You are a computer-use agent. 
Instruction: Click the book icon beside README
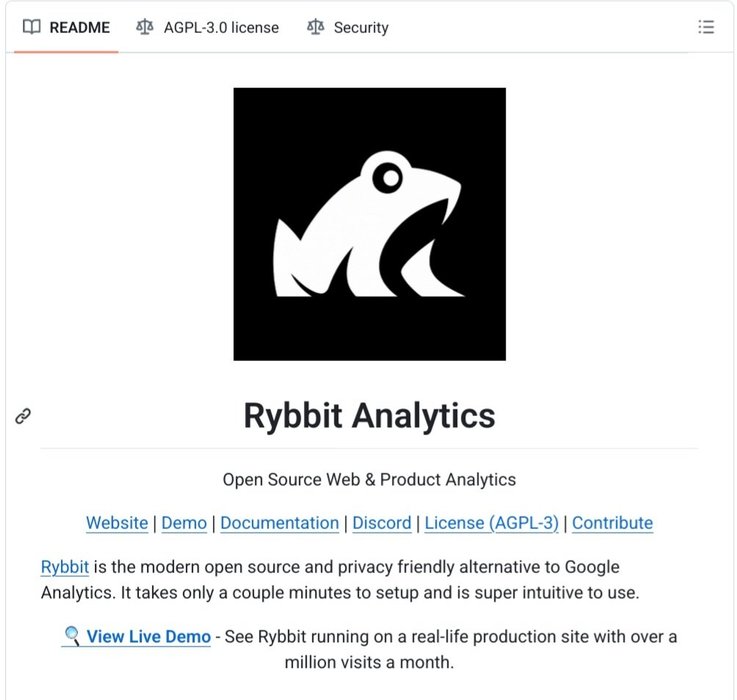pyautogui.click(x=32, y=28)
